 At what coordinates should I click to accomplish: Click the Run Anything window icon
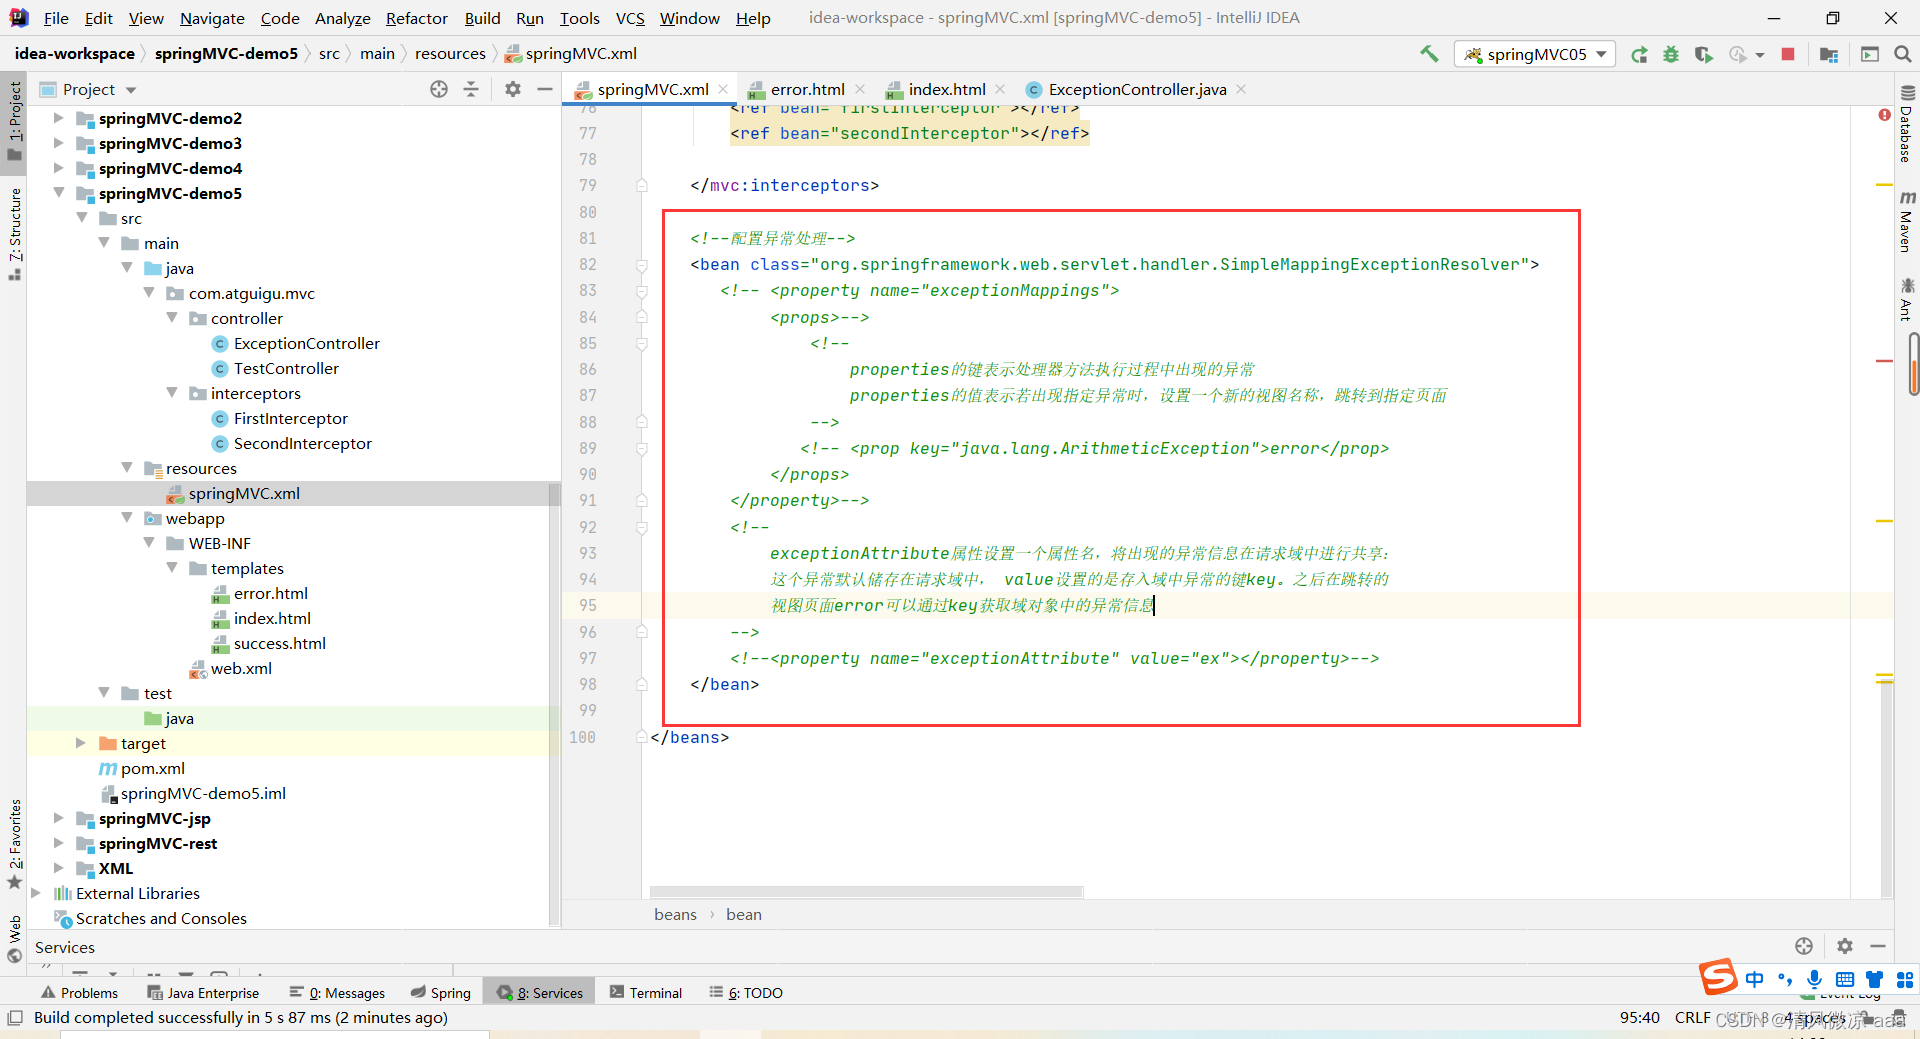click(x=1870, y=54)
